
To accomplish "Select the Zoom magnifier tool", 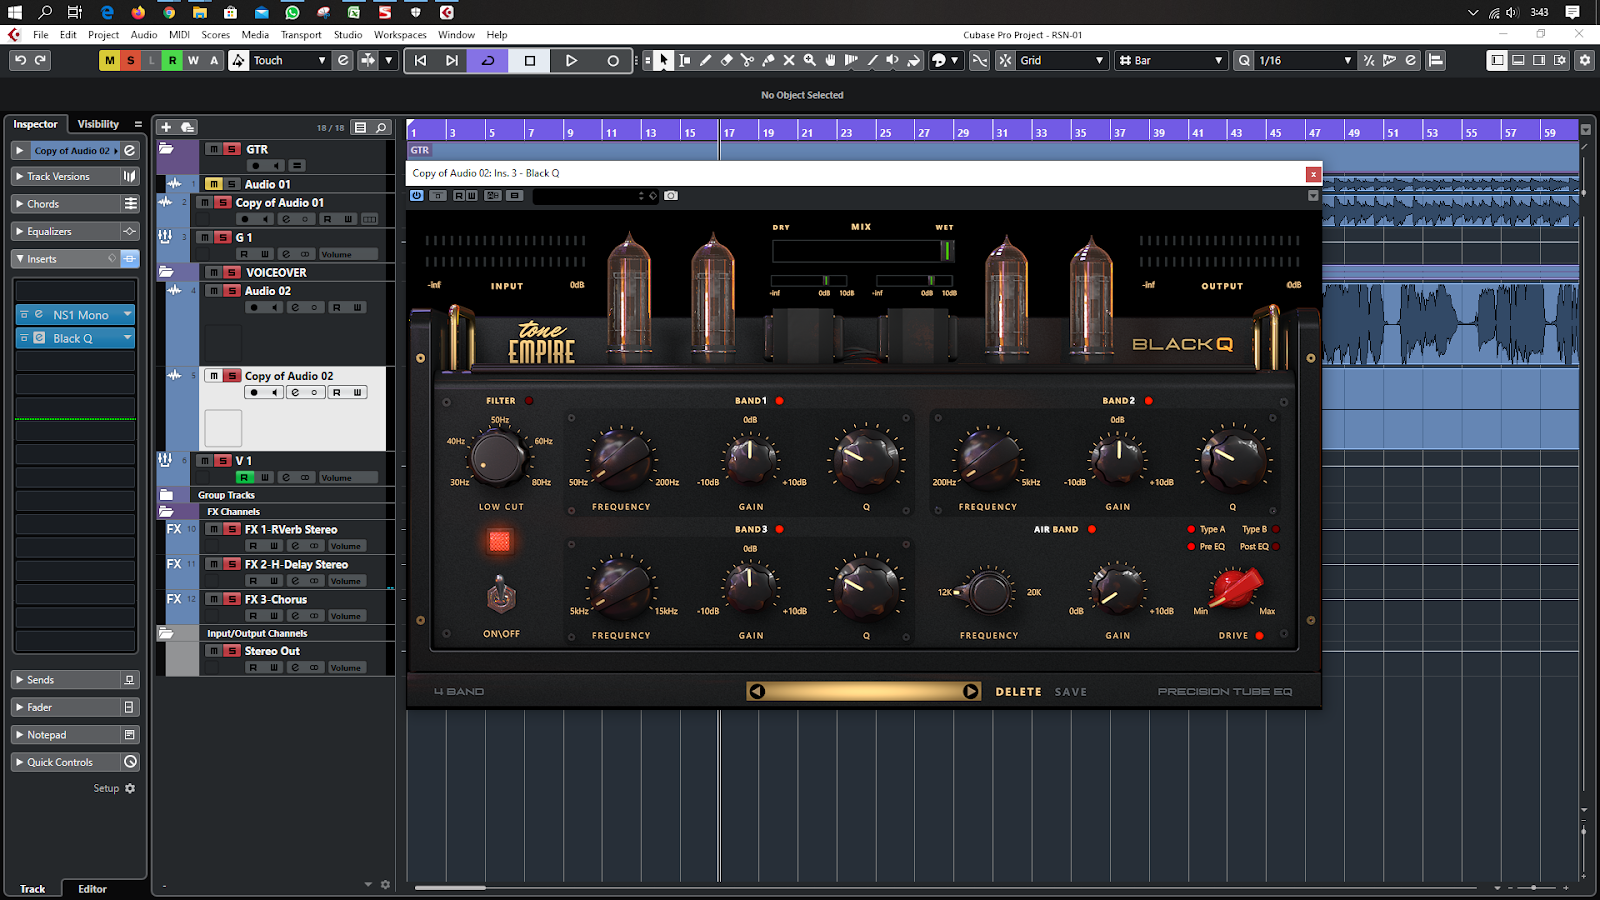I will tap(810, 60).
